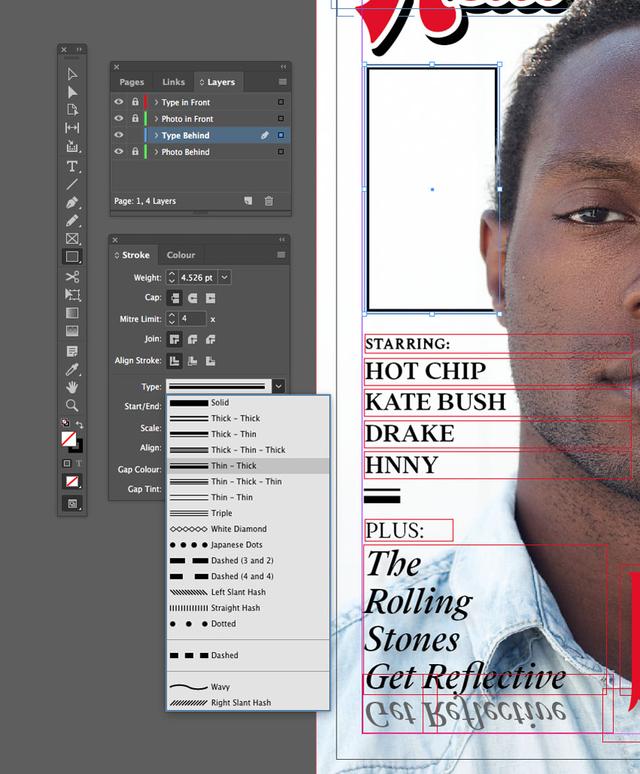640x774 pixels.
Task: Align stroke to inside
Action: click(192, 361)
